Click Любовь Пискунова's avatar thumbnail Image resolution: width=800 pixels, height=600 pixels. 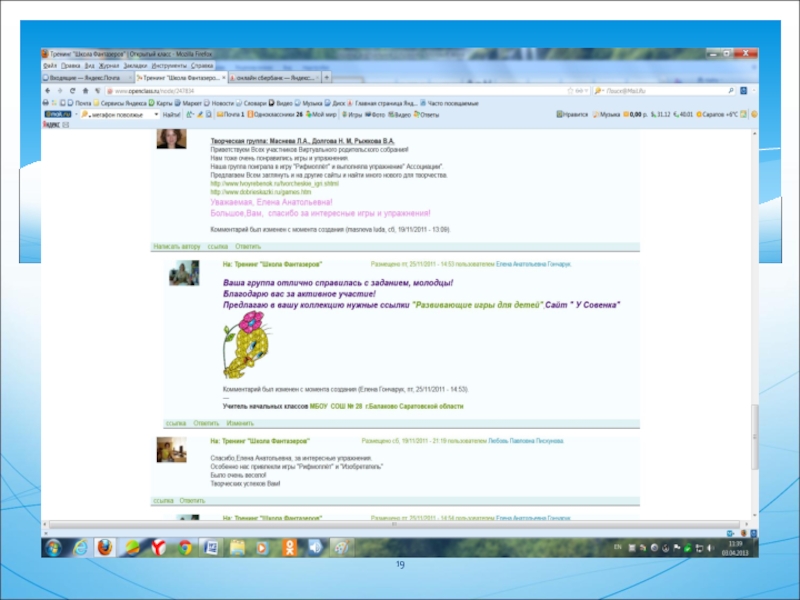click(x=171, y=450)
